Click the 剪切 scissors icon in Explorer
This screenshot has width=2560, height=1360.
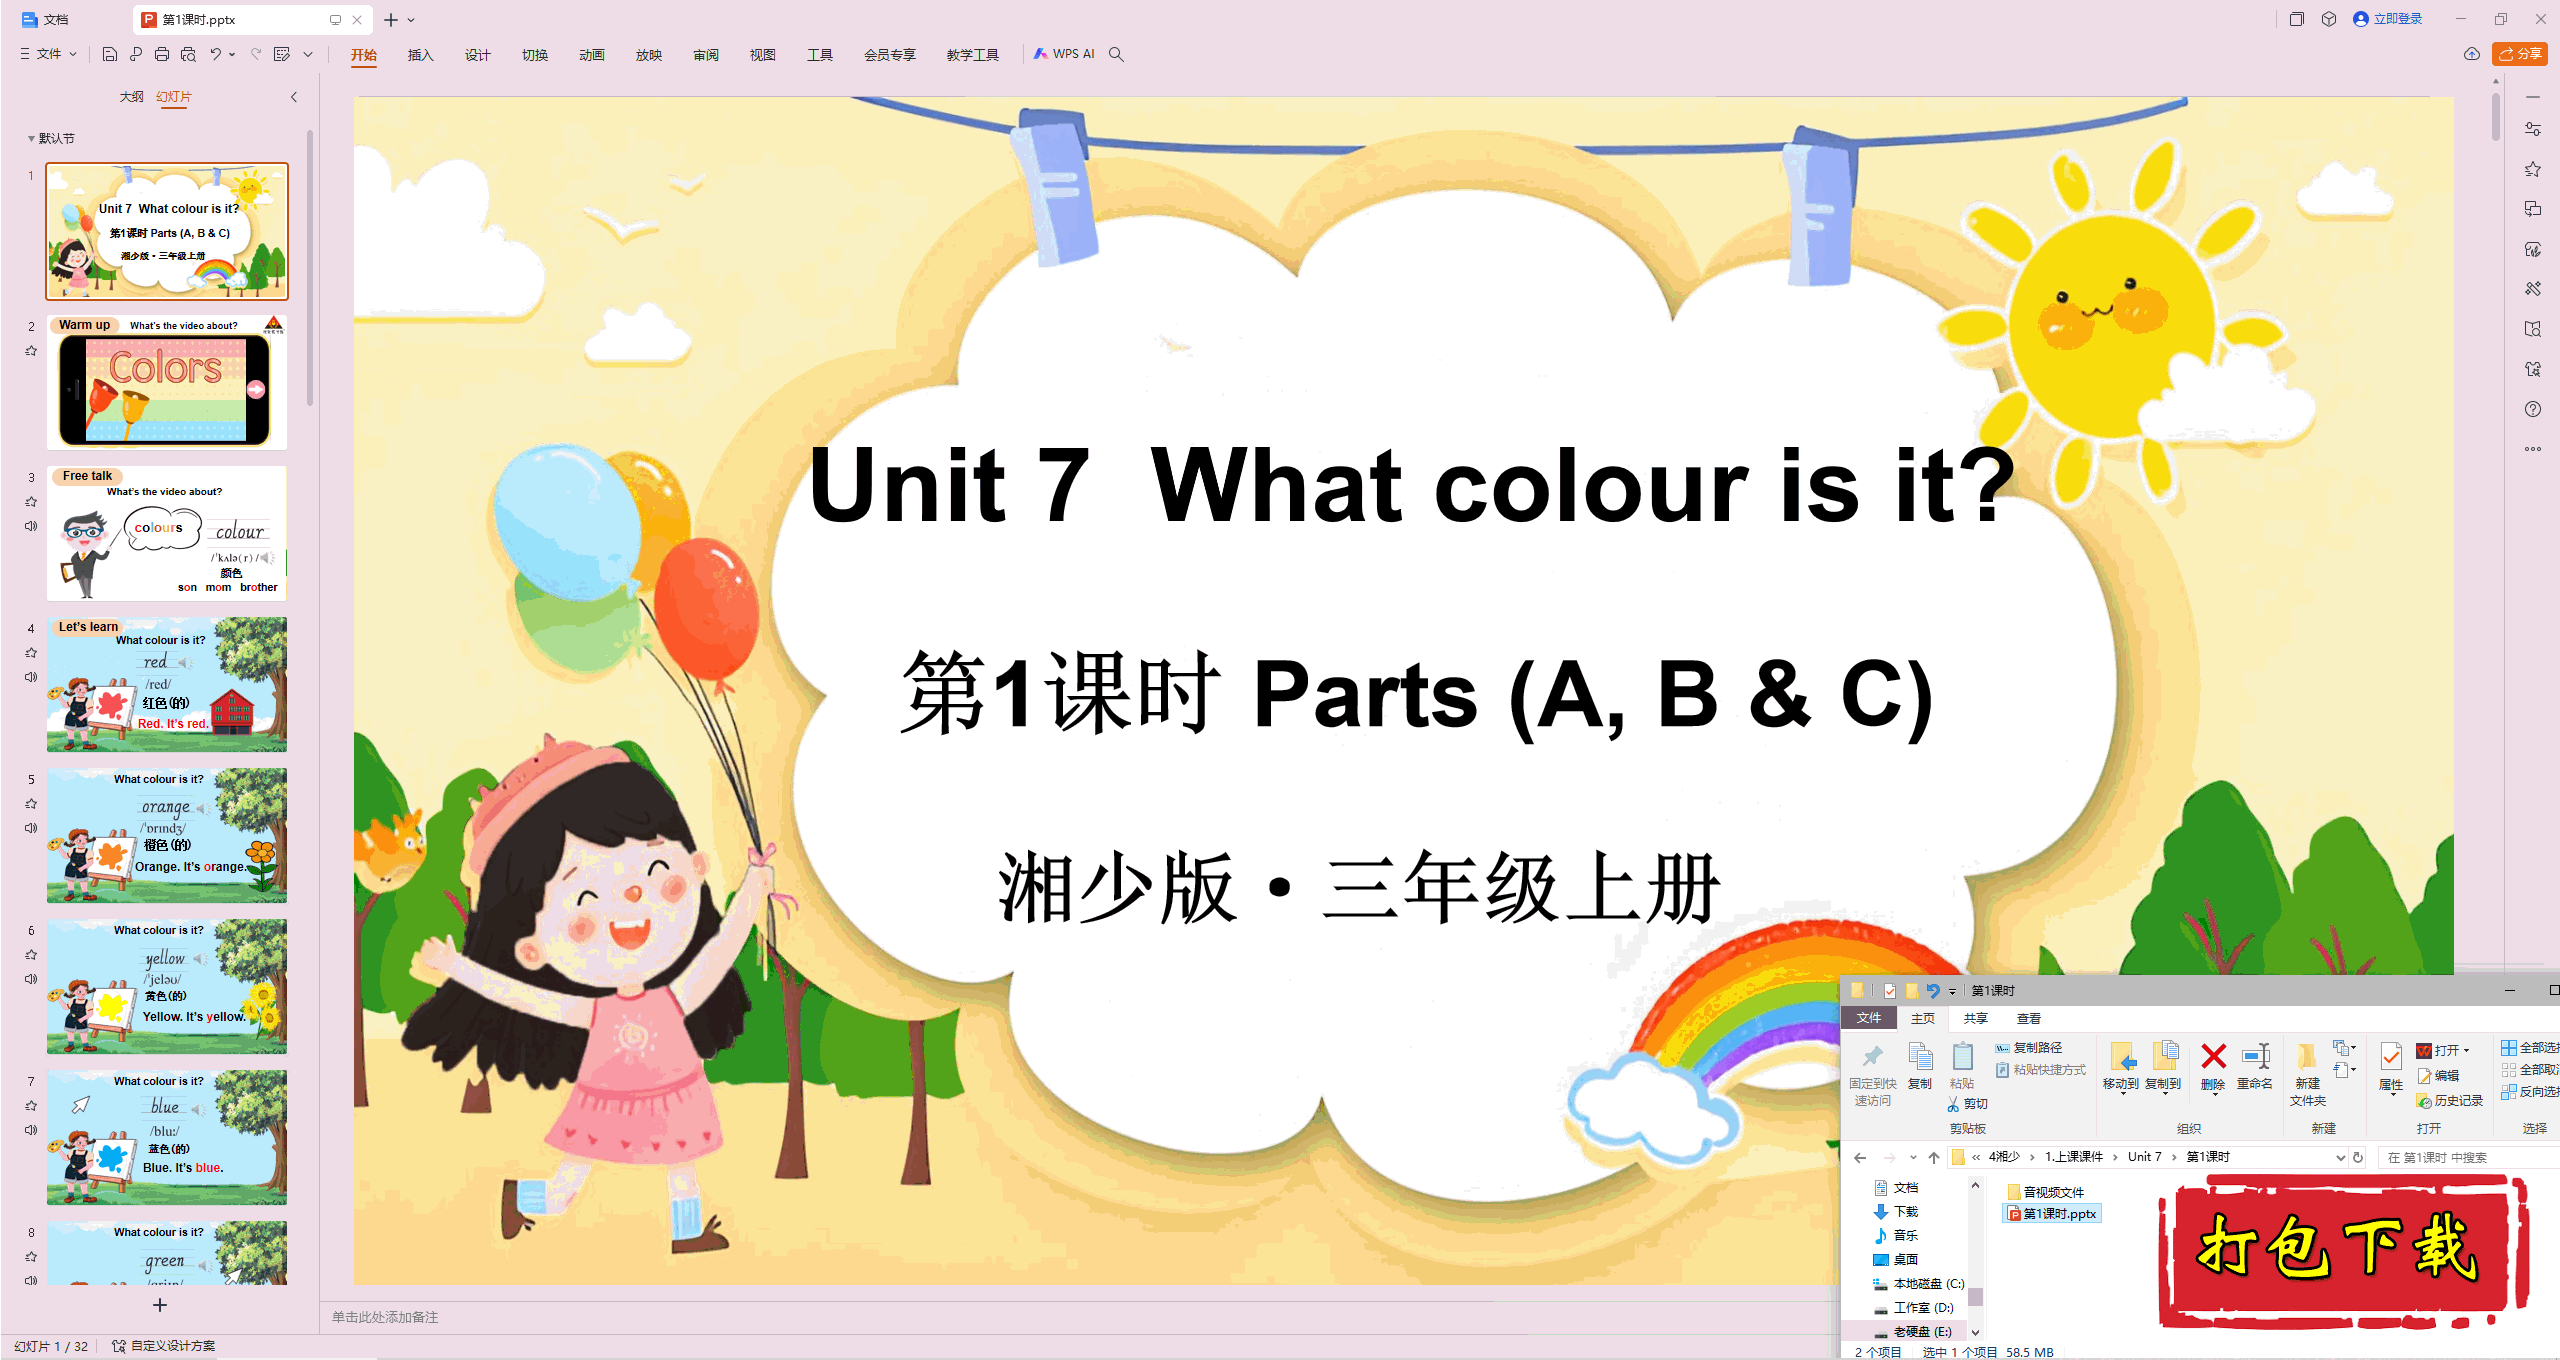click(x=1953, y=1104)
